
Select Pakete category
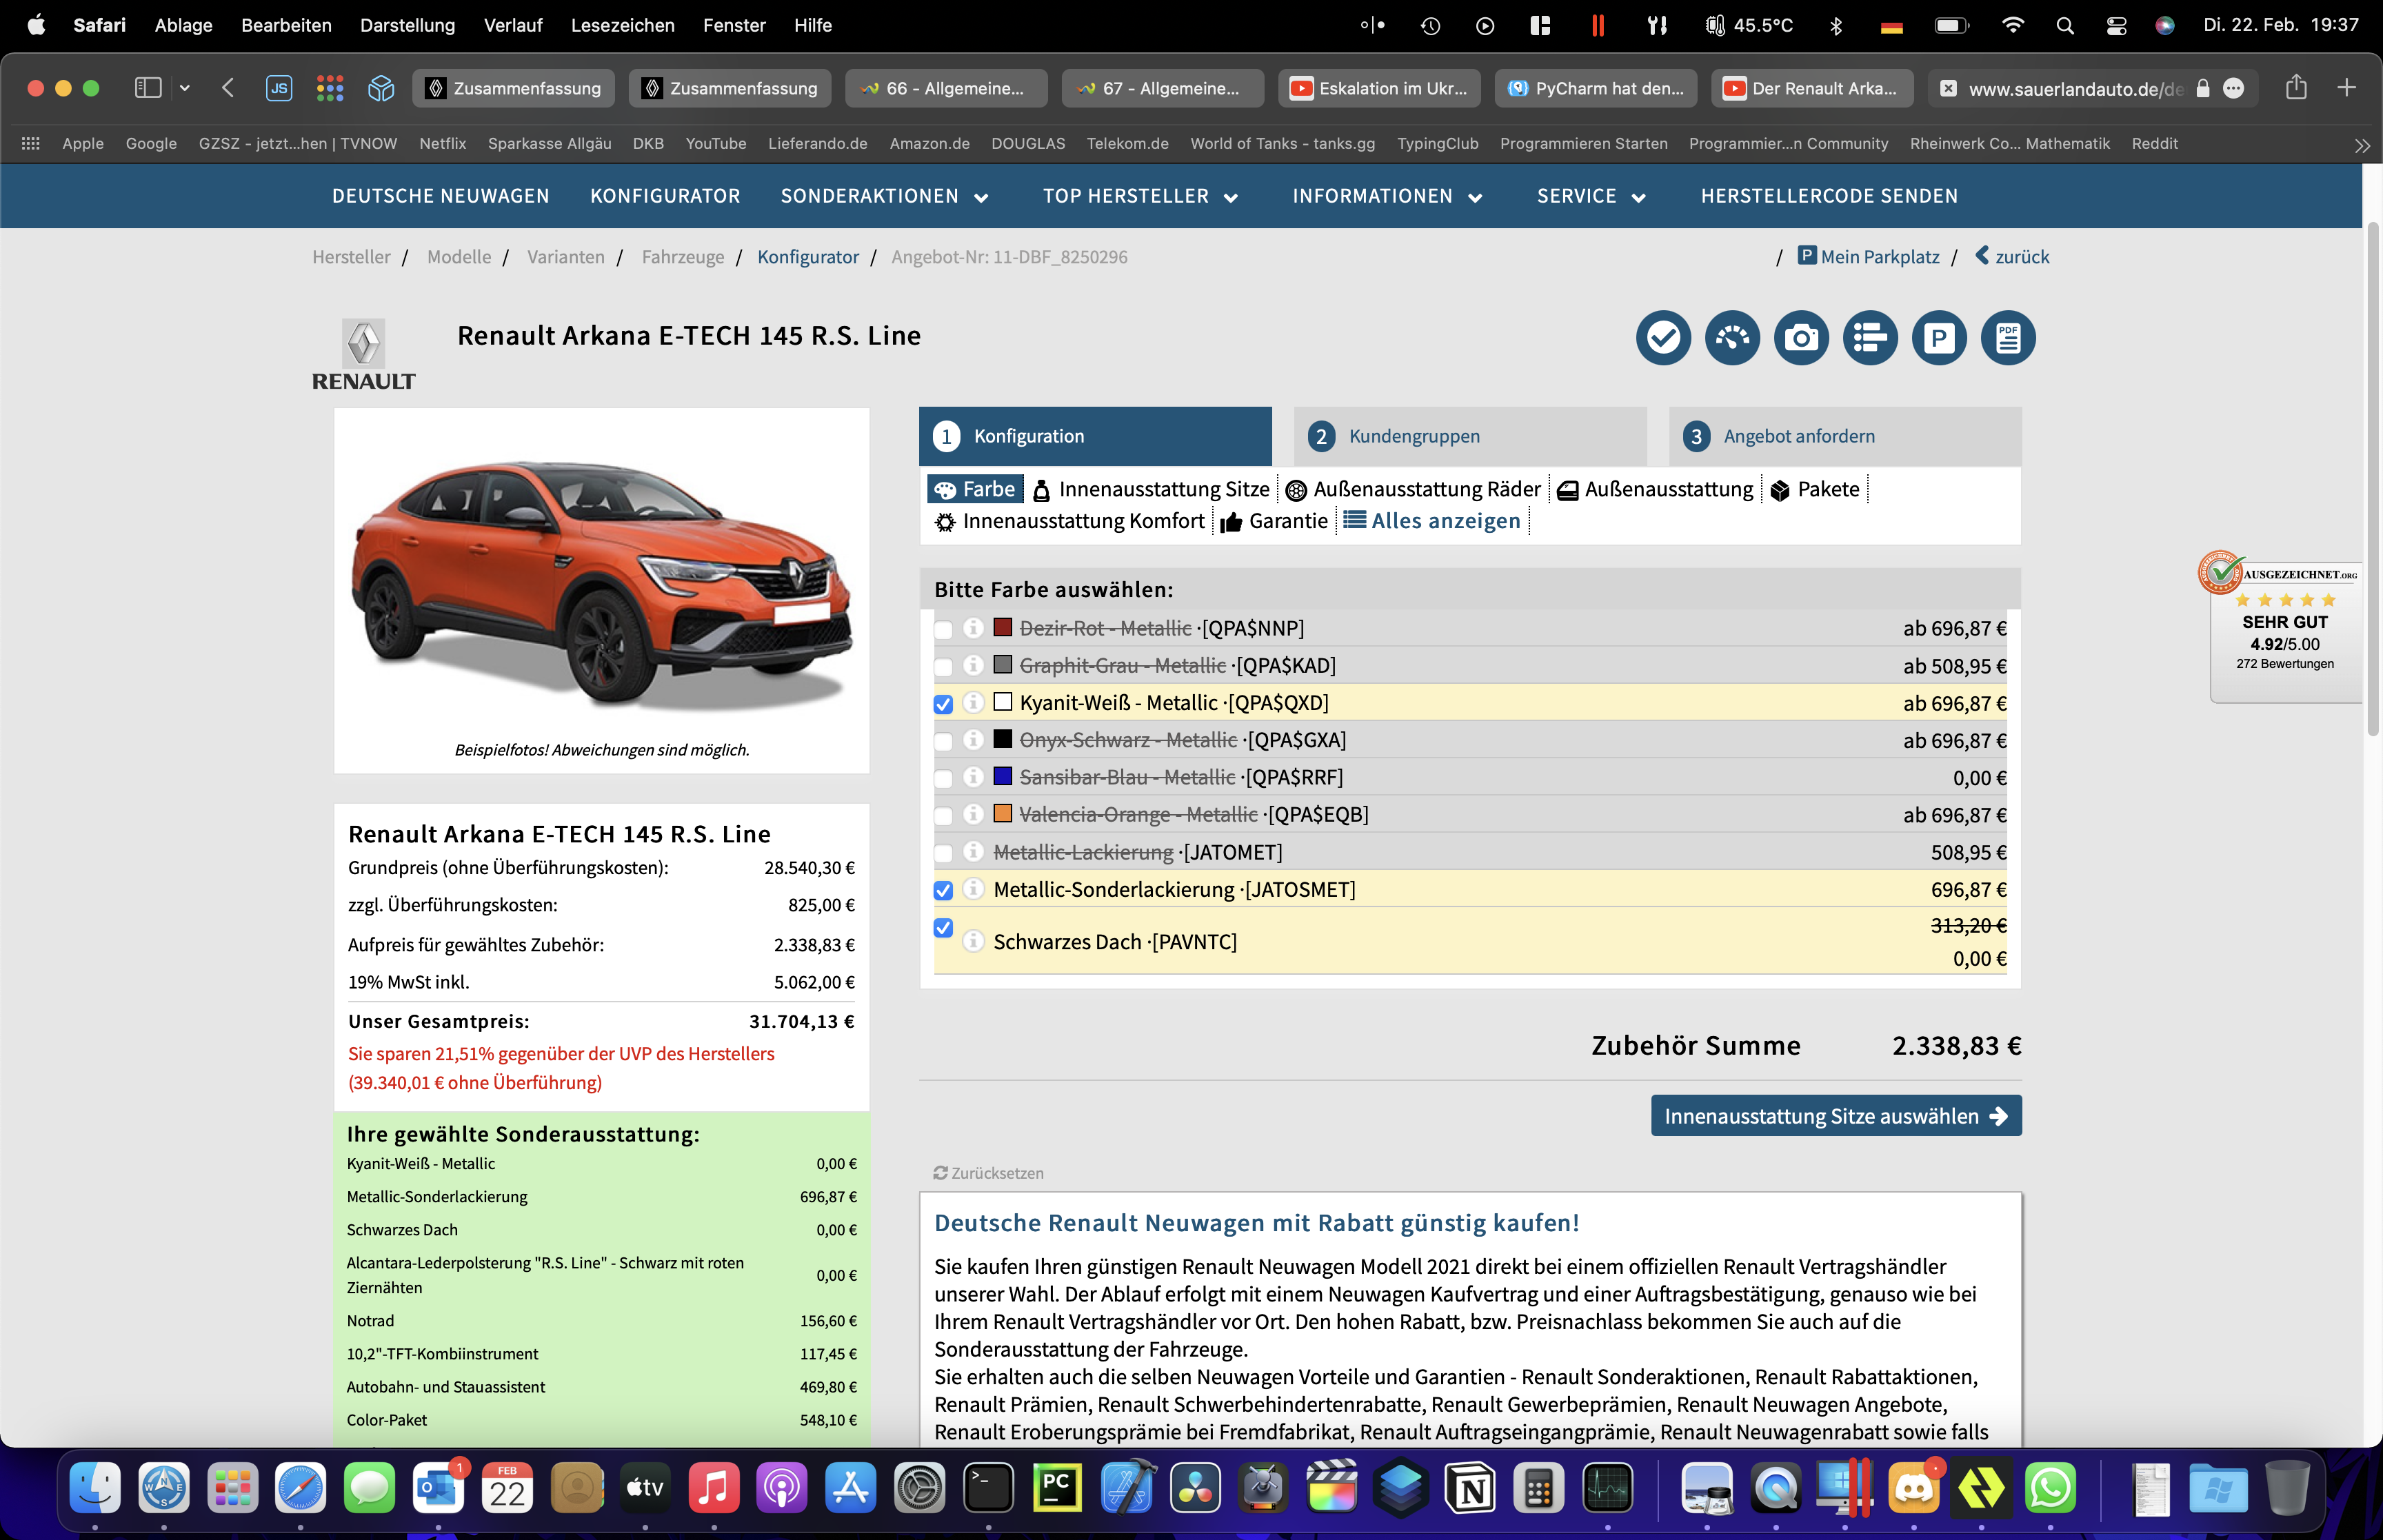tap(1815, 490)
